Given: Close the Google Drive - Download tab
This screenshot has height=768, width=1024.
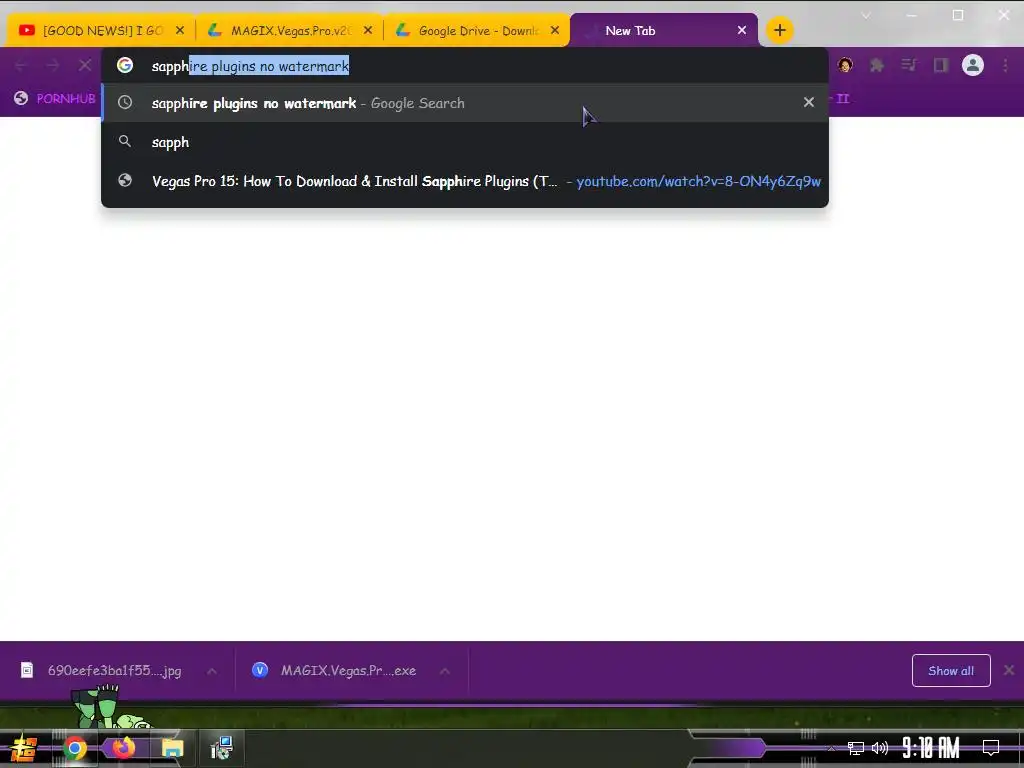Looking at the screenshot, I should tap(555, 30).
